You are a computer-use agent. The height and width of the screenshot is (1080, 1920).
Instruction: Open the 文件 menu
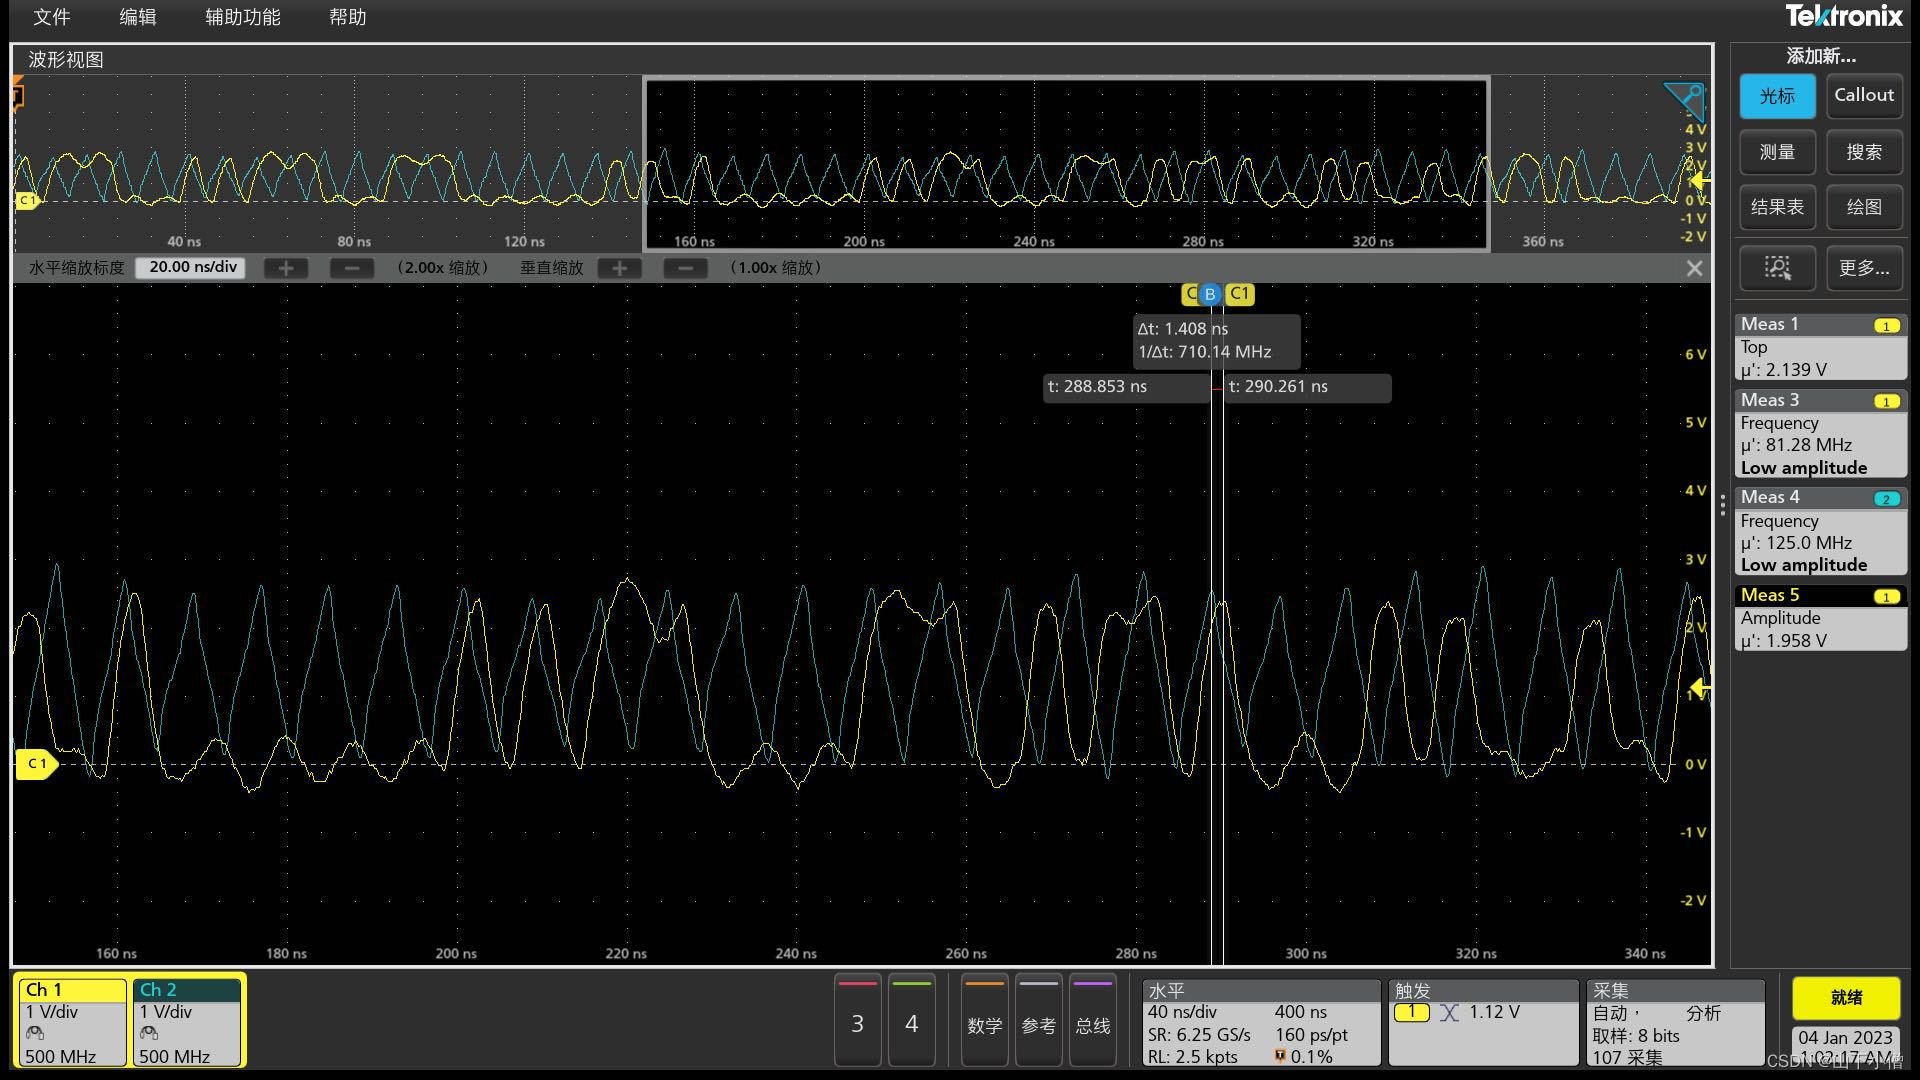click(52, 17)
